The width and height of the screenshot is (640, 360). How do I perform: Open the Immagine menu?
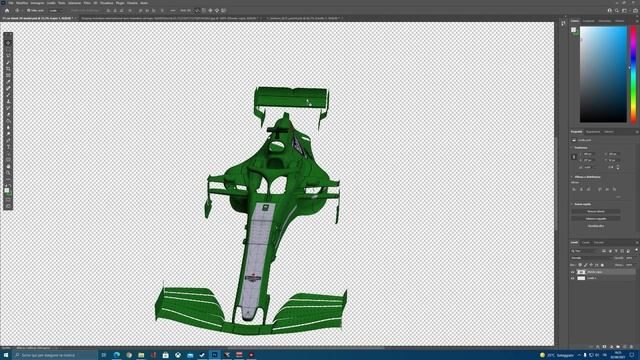pyautogui.click(x=37, y=3)
